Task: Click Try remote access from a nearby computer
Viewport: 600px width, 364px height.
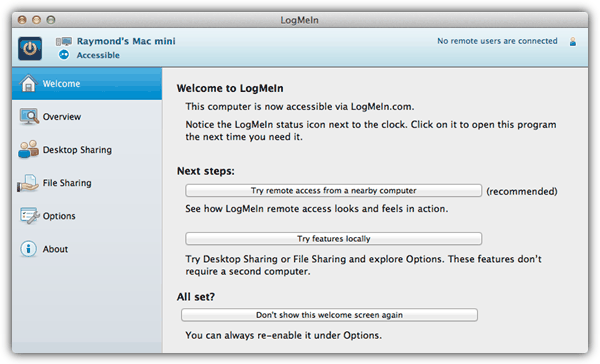Action: (x=333, y=191)
